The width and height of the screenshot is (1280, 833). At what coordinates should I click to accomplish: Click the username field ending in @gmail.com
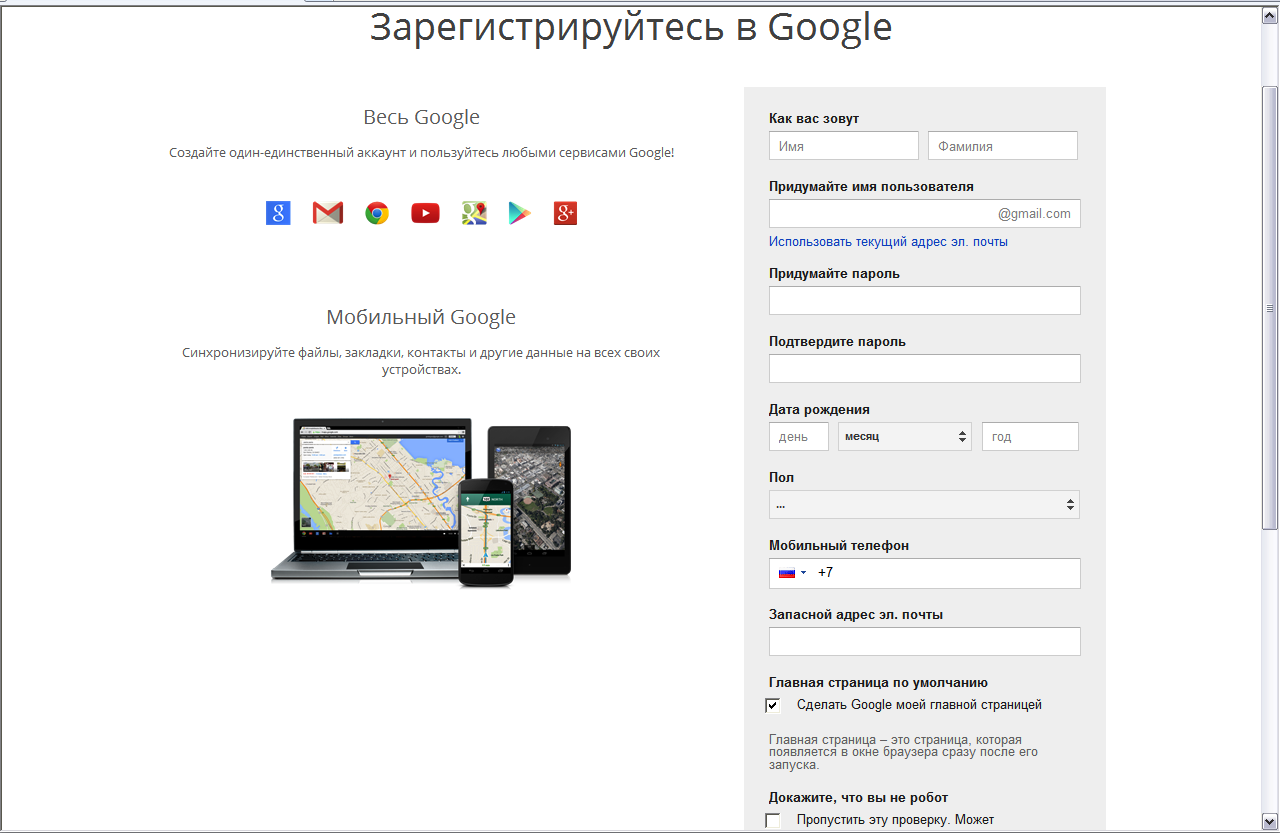click(880, 214)
